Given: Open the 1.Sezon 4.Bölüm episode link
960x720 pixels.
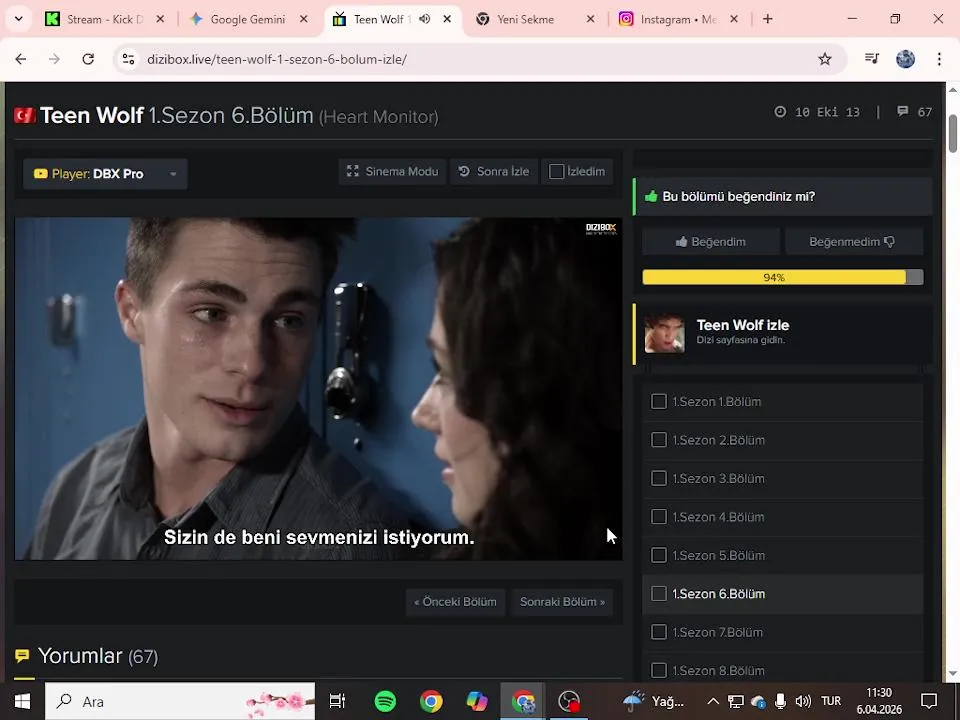Looking at the screenshot, I should [x=718, y=517].
